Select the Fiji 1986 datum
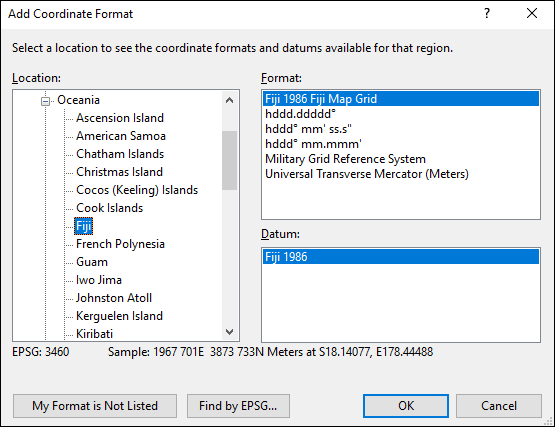This screenshot has height=427, width=555. pos(401,257)
